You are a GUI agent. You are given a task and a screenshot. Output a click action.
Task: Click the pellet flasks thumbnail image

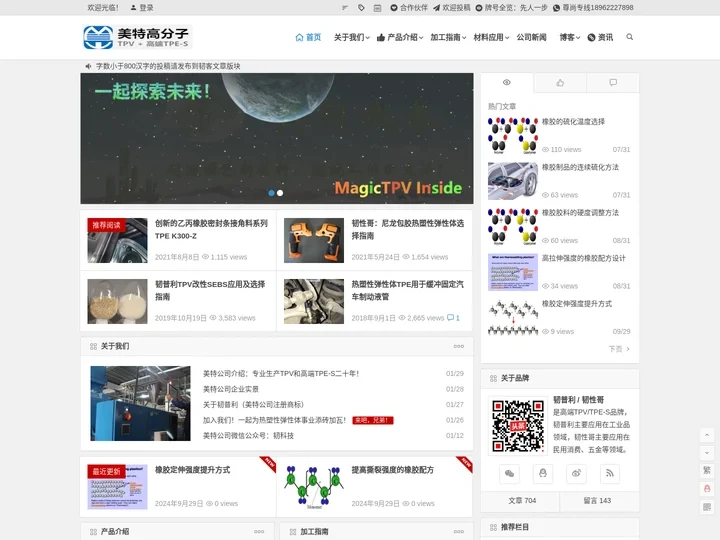[118, 301]
